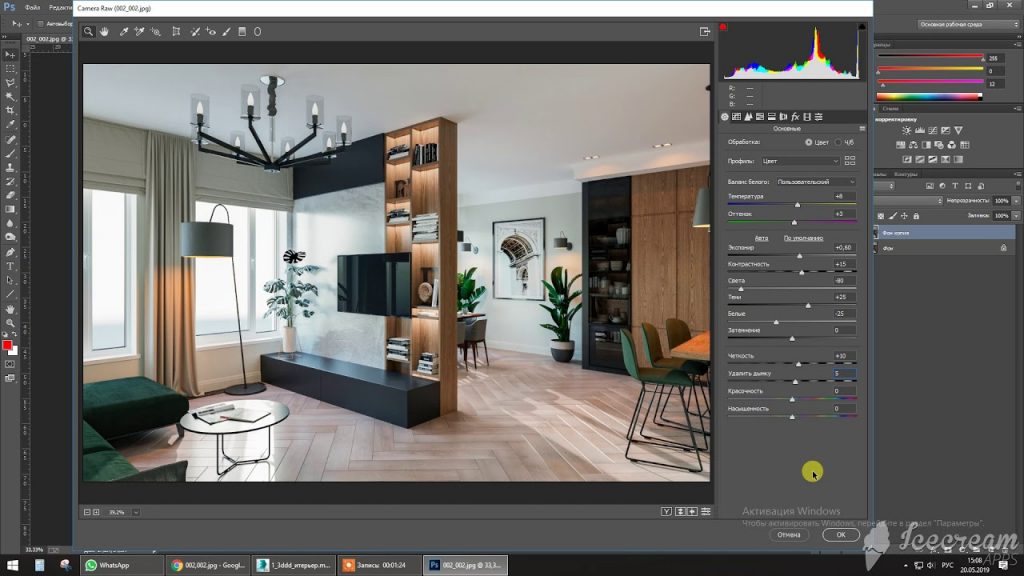Select the Adjustment Brush tool
Image resolution: width=1024 pixels, height=576 pixels.
click(x=227, y=31)
